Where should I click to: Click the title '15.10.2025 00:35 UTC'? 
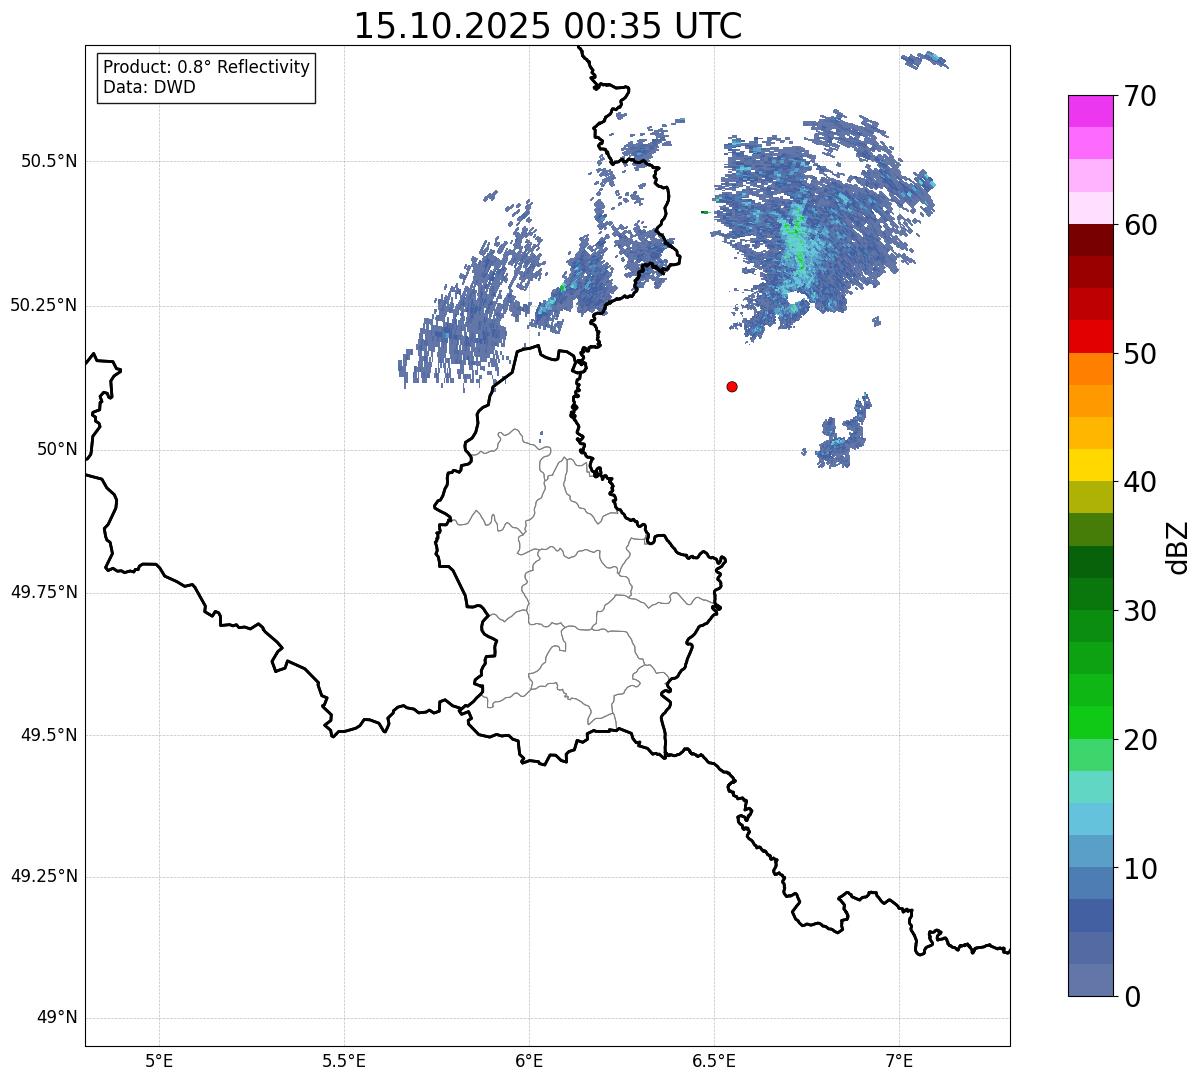(x=548, y=26)
